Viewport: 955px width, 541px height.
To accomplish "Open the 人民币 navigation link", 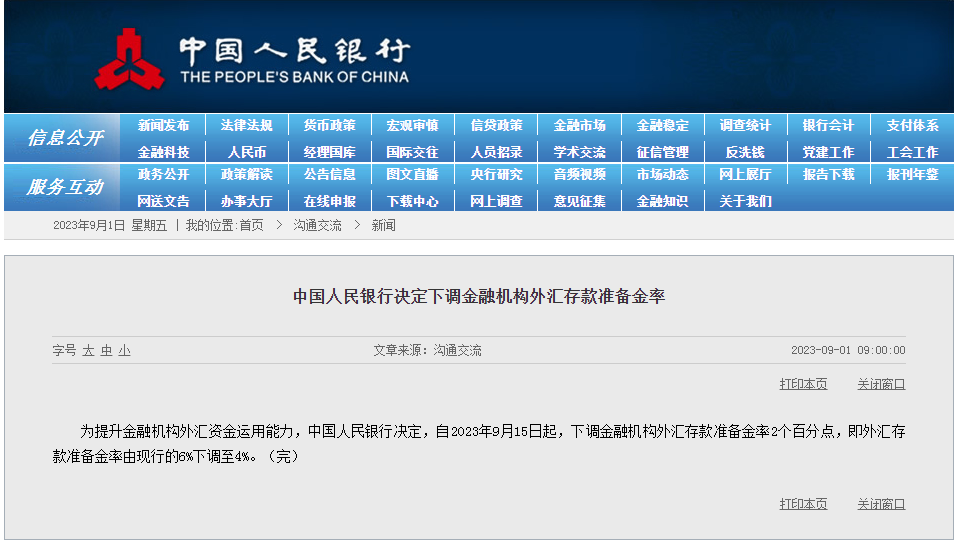I will point(247,152).
